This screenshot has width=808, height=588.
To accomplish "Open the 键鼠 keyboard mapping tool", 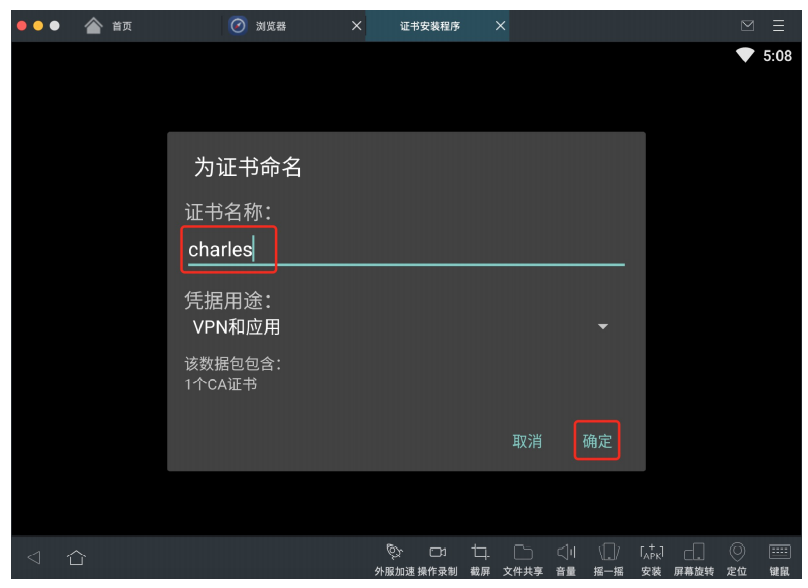I will [780, 559].
